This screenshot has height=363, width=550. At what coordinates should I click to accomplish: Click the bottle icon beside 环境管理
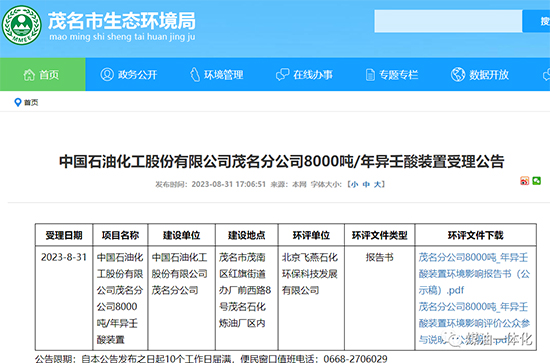[195, 74]
